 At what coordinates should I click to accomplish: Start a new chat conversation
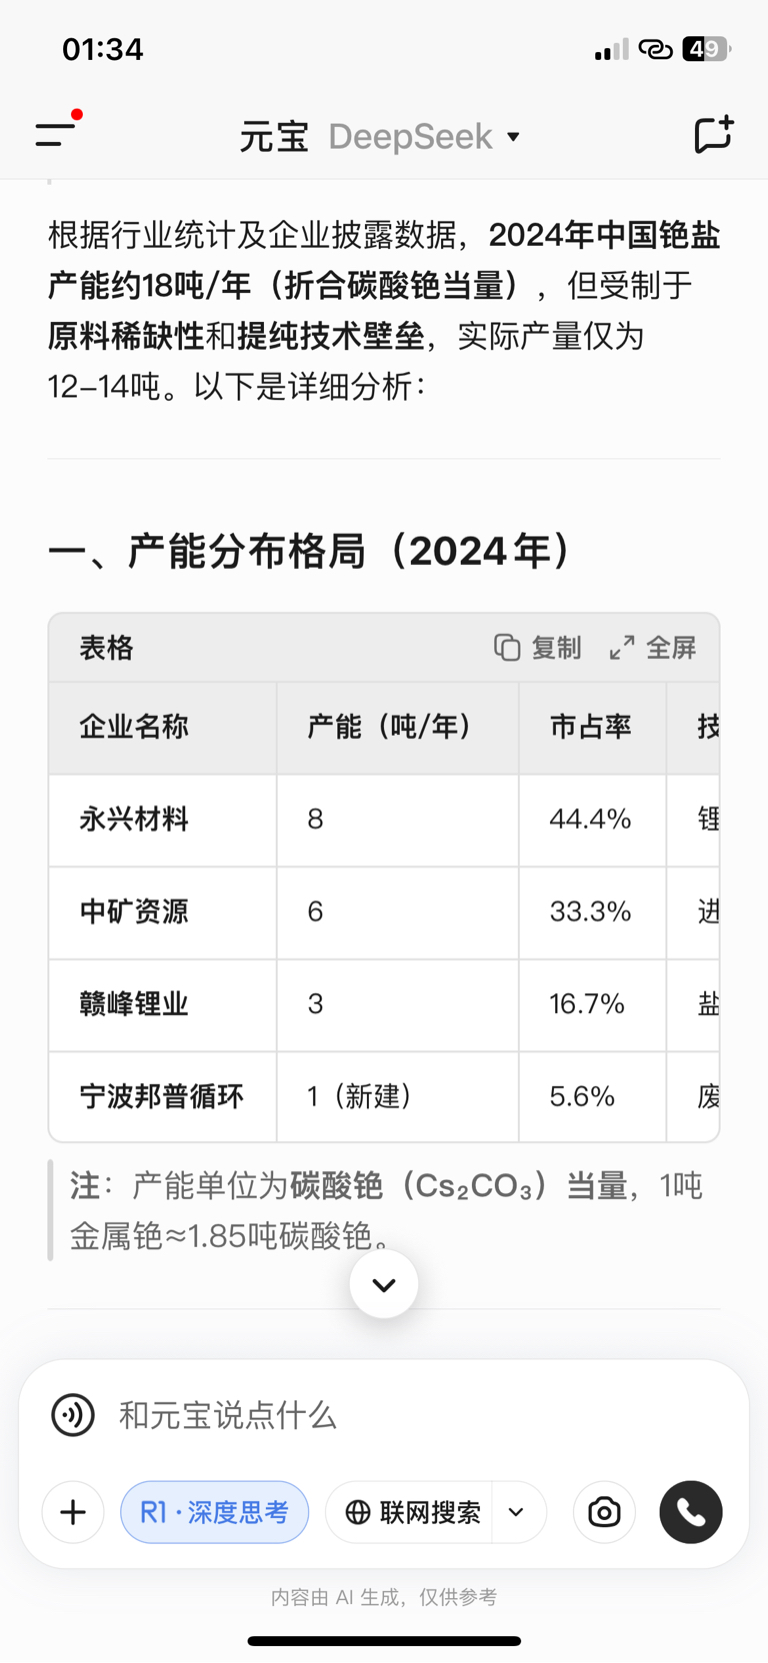pos(713,135)
